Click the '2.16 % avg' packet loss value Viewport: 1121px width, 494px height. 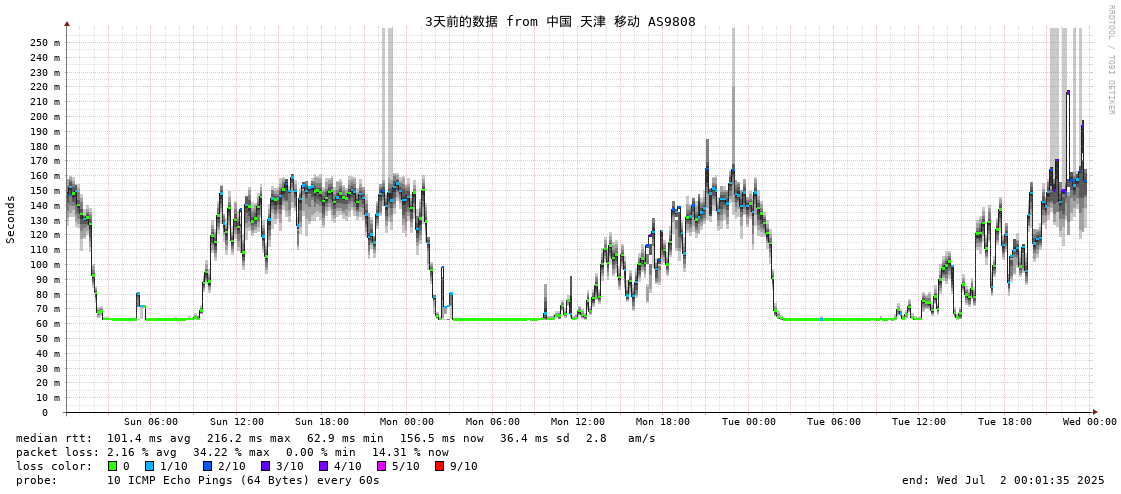point(142,452)
